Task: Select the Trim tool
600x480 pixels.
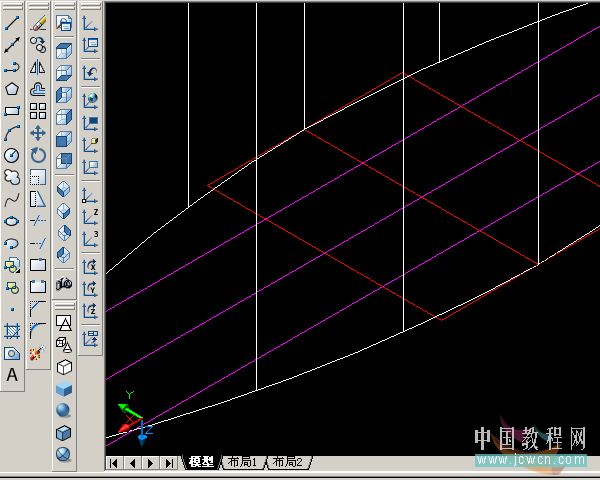Action: 38,221
